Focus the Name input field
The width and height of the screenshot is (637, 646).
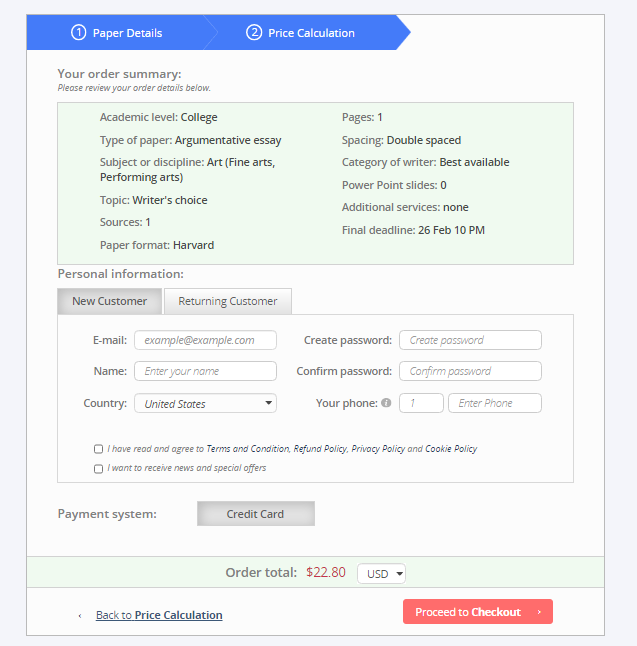coord(205,371)
